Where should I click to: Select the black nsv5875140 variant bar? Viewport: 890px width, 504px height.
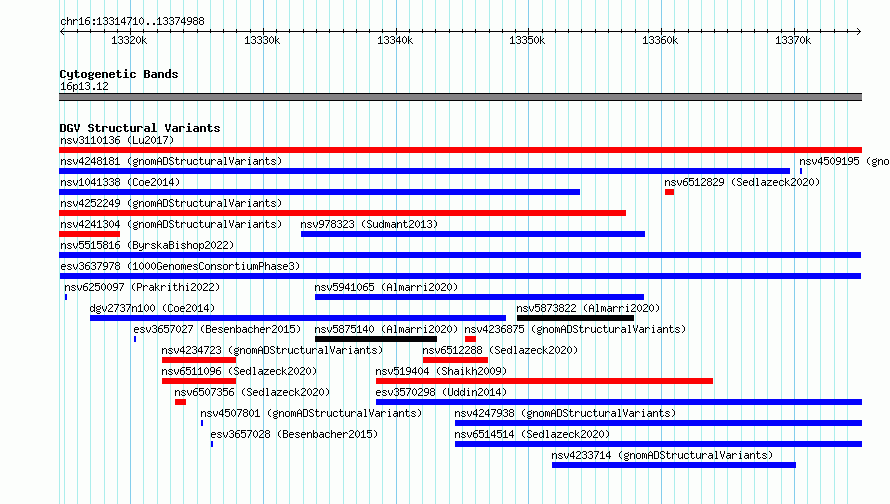click(x=376, y=339)
